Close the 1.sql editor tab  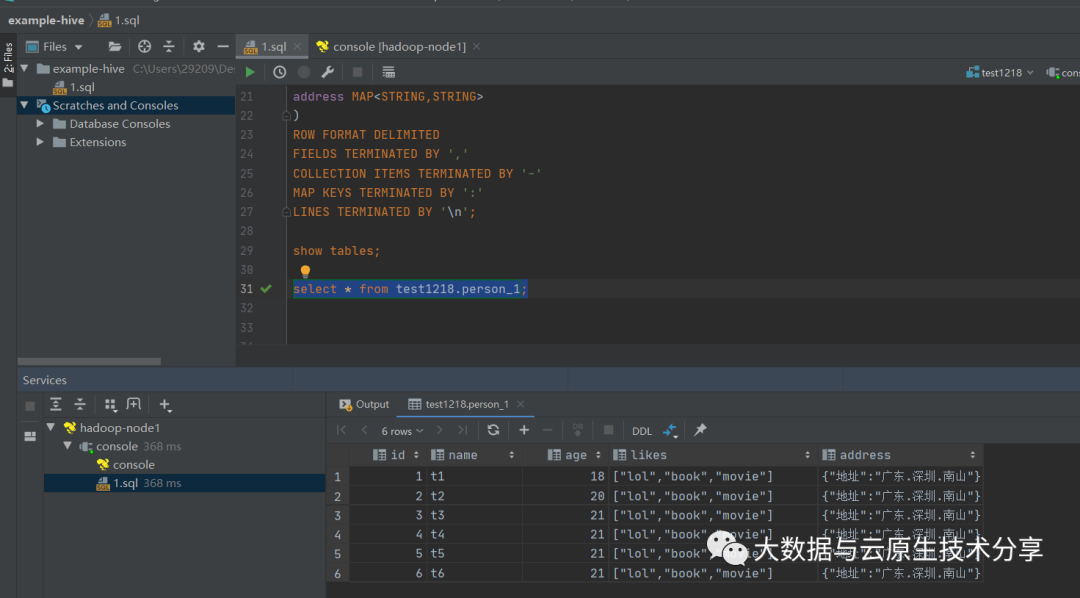pos(298,46)
